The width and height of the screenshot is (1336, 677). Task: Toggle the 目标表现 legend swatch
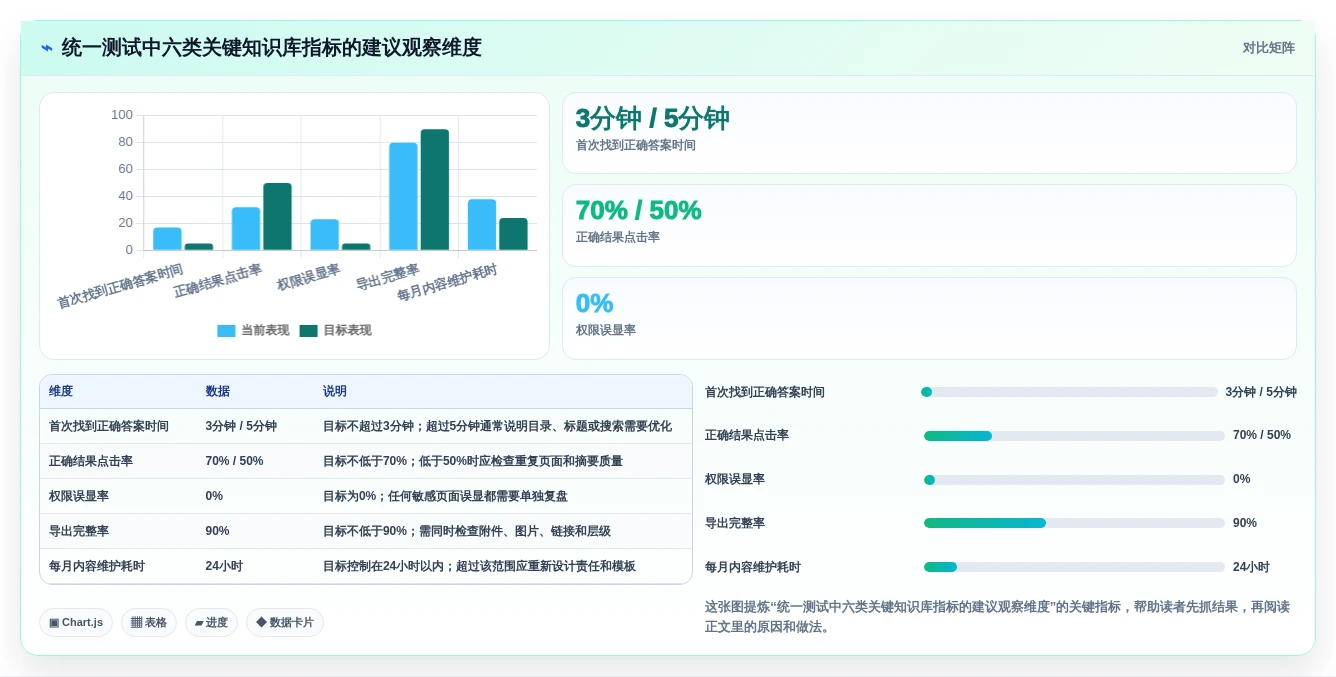tap(308, 331)
